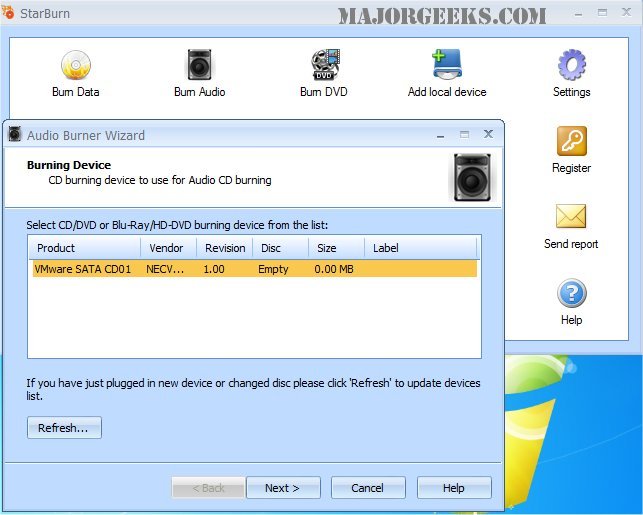Click the Audio Burner Wizard title icon
This screenshot has height=515, width=643.
coord(15,134)
